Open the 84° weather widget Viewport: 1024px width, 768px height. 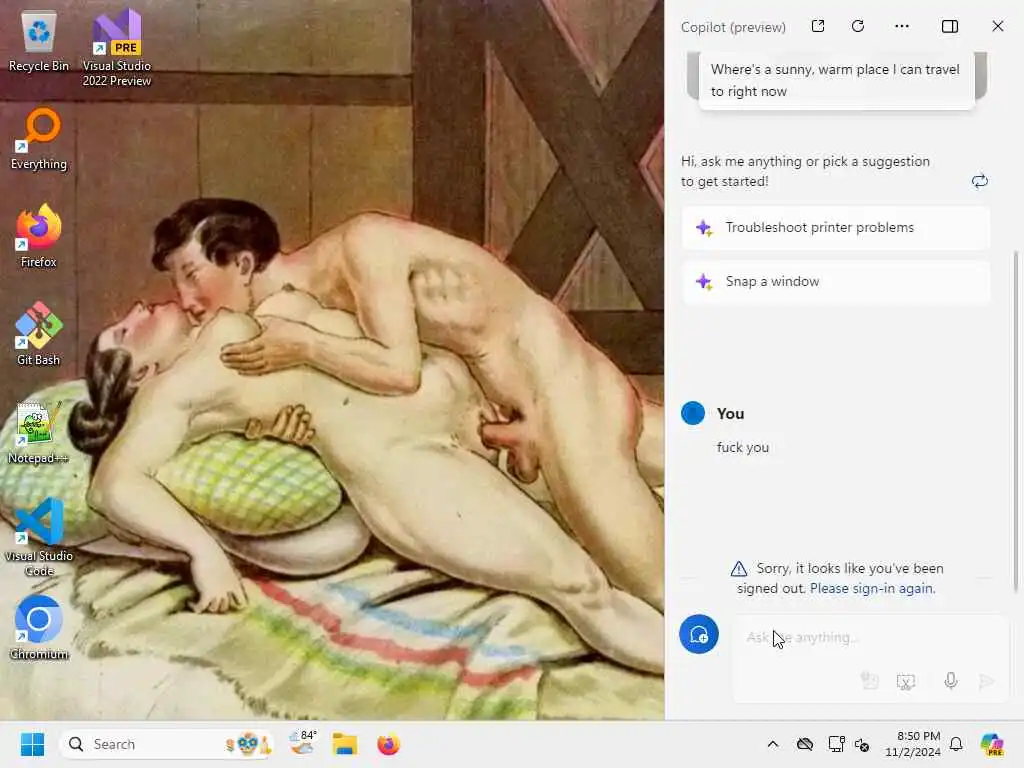click(304, 744)
